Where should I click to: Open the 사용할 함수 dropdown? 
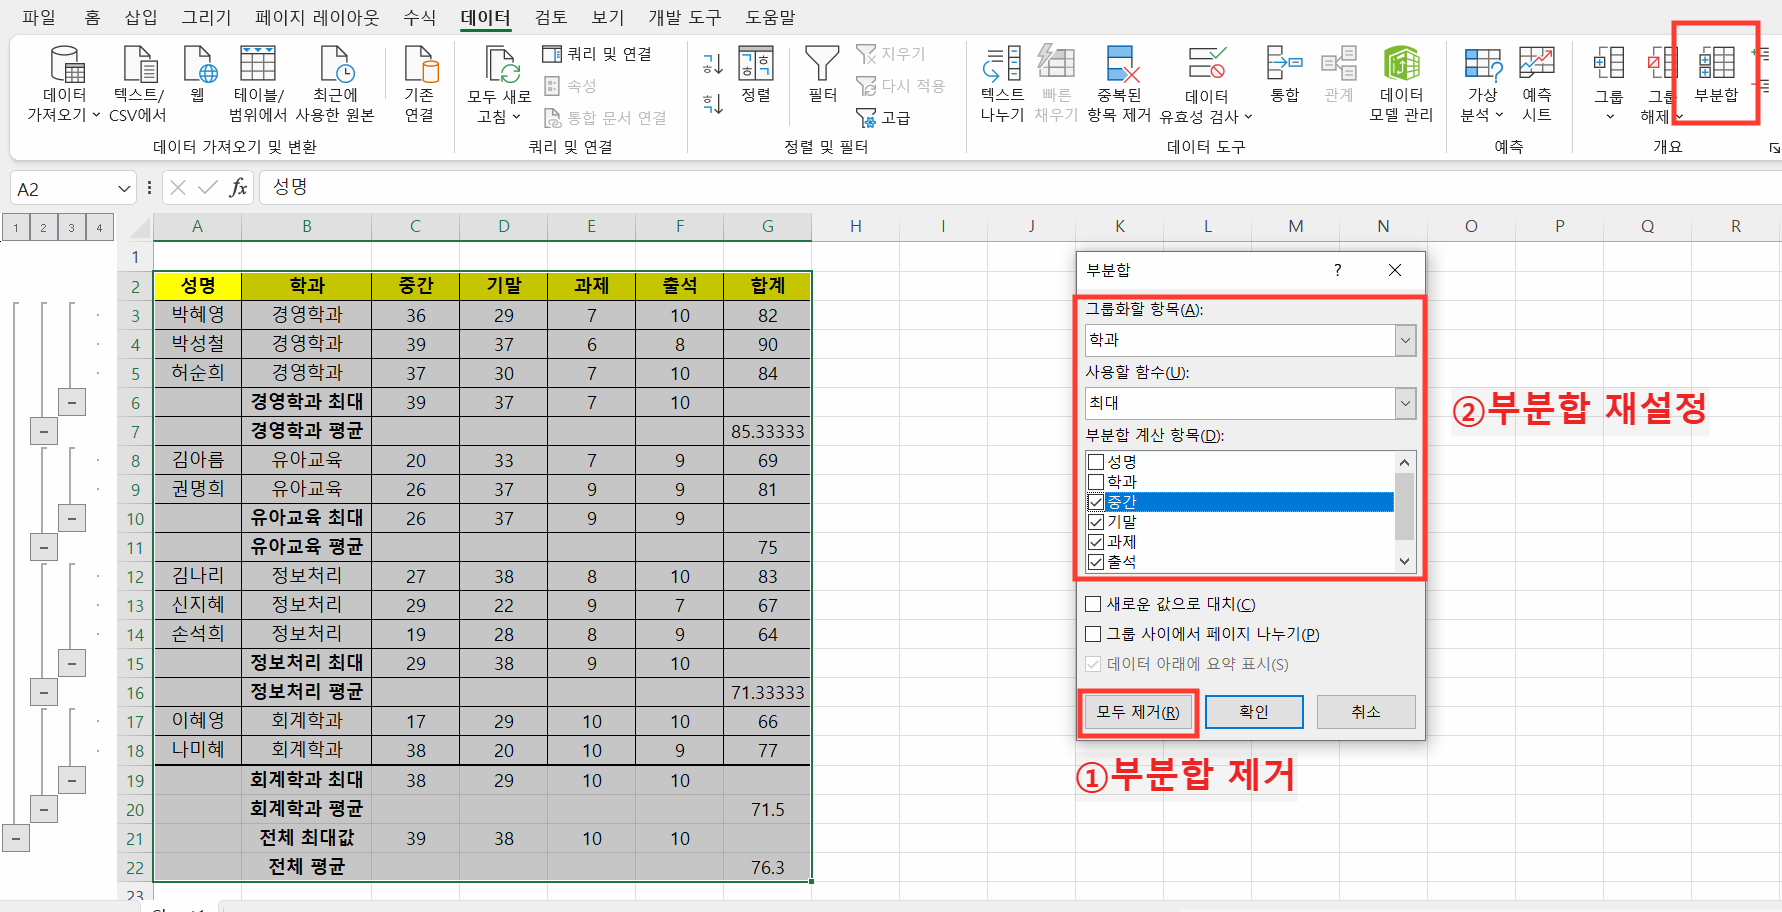click(1405, 403)
